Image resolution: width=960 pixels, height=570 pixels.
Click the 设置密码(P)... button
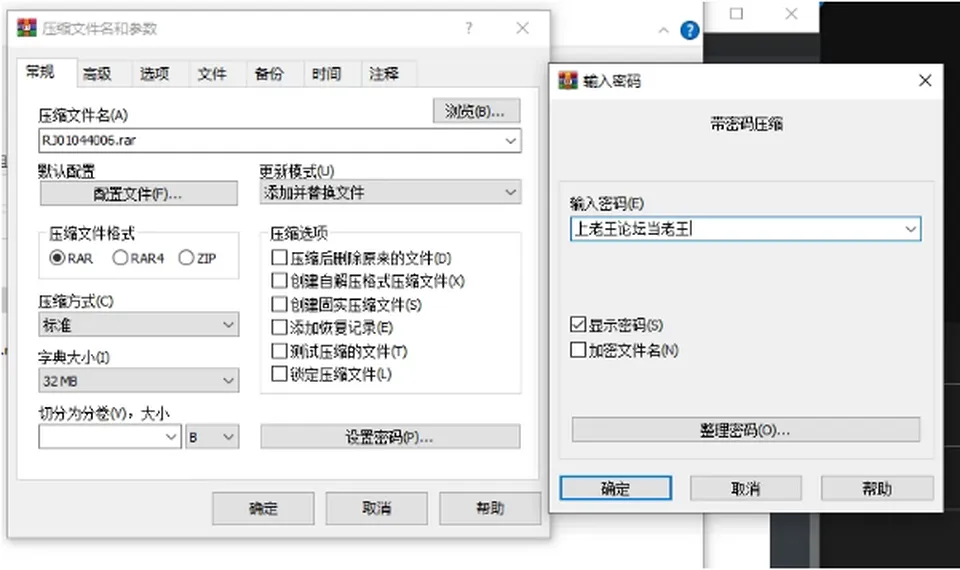pos(390,437)
